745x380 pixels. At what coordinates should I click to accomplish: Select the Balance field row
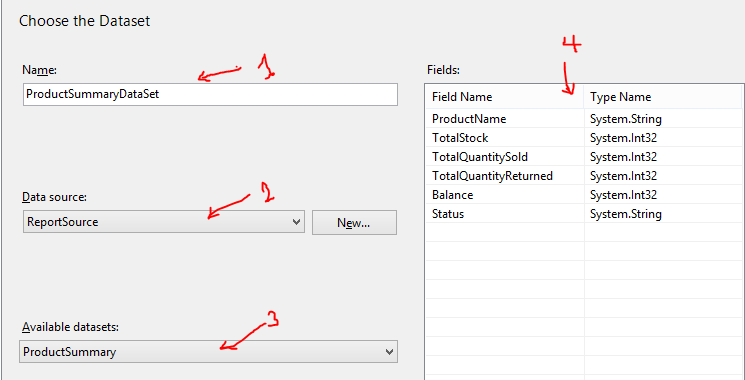tap(584, 195)
